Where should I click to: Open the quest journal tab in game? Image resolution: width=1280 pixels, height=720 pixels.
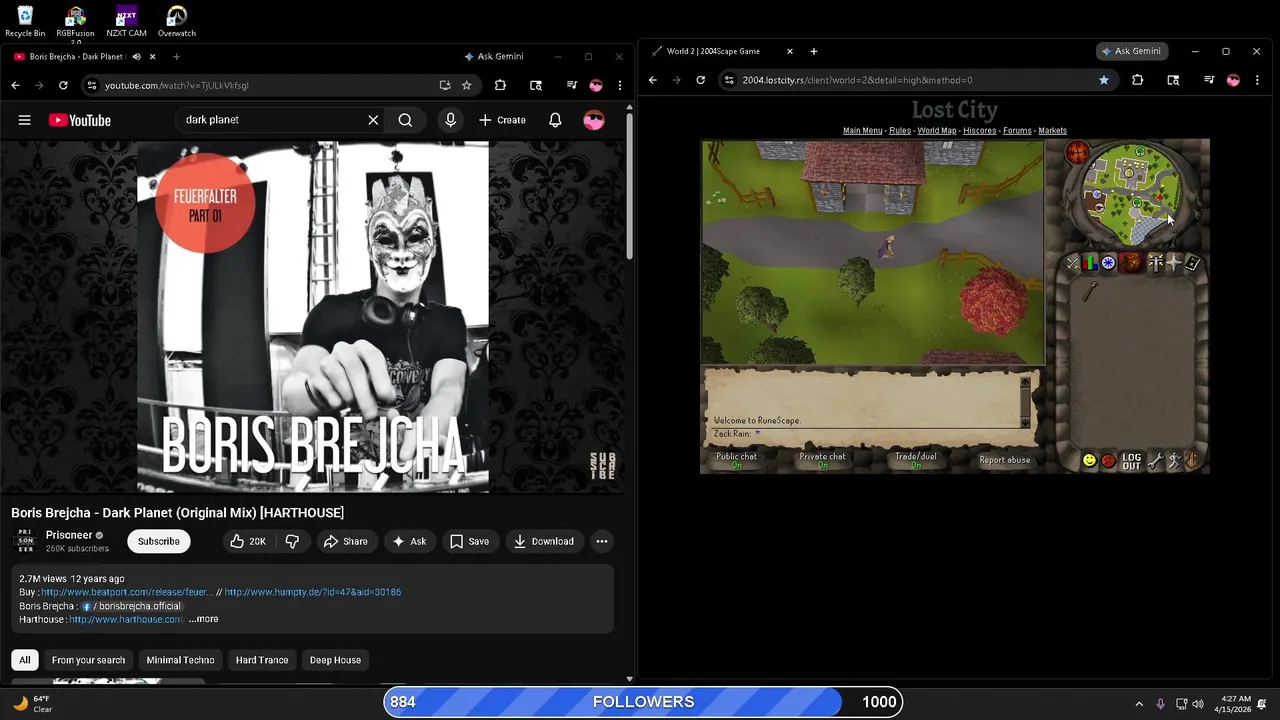click(1108, 263)
